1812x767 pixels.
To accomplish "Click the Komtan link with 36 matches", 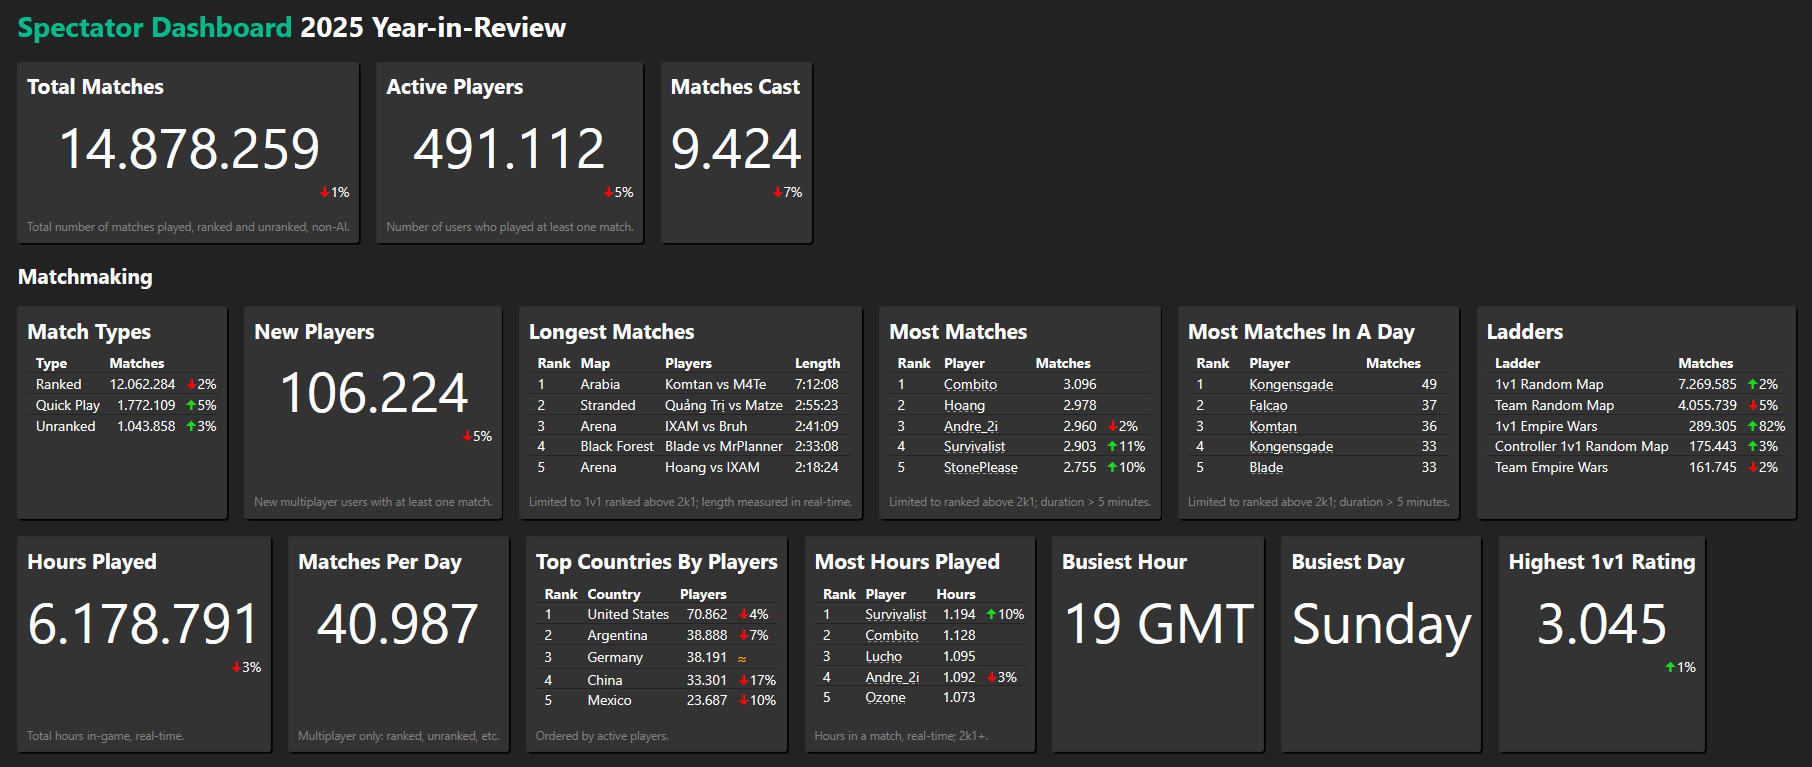I will 1273,426.
